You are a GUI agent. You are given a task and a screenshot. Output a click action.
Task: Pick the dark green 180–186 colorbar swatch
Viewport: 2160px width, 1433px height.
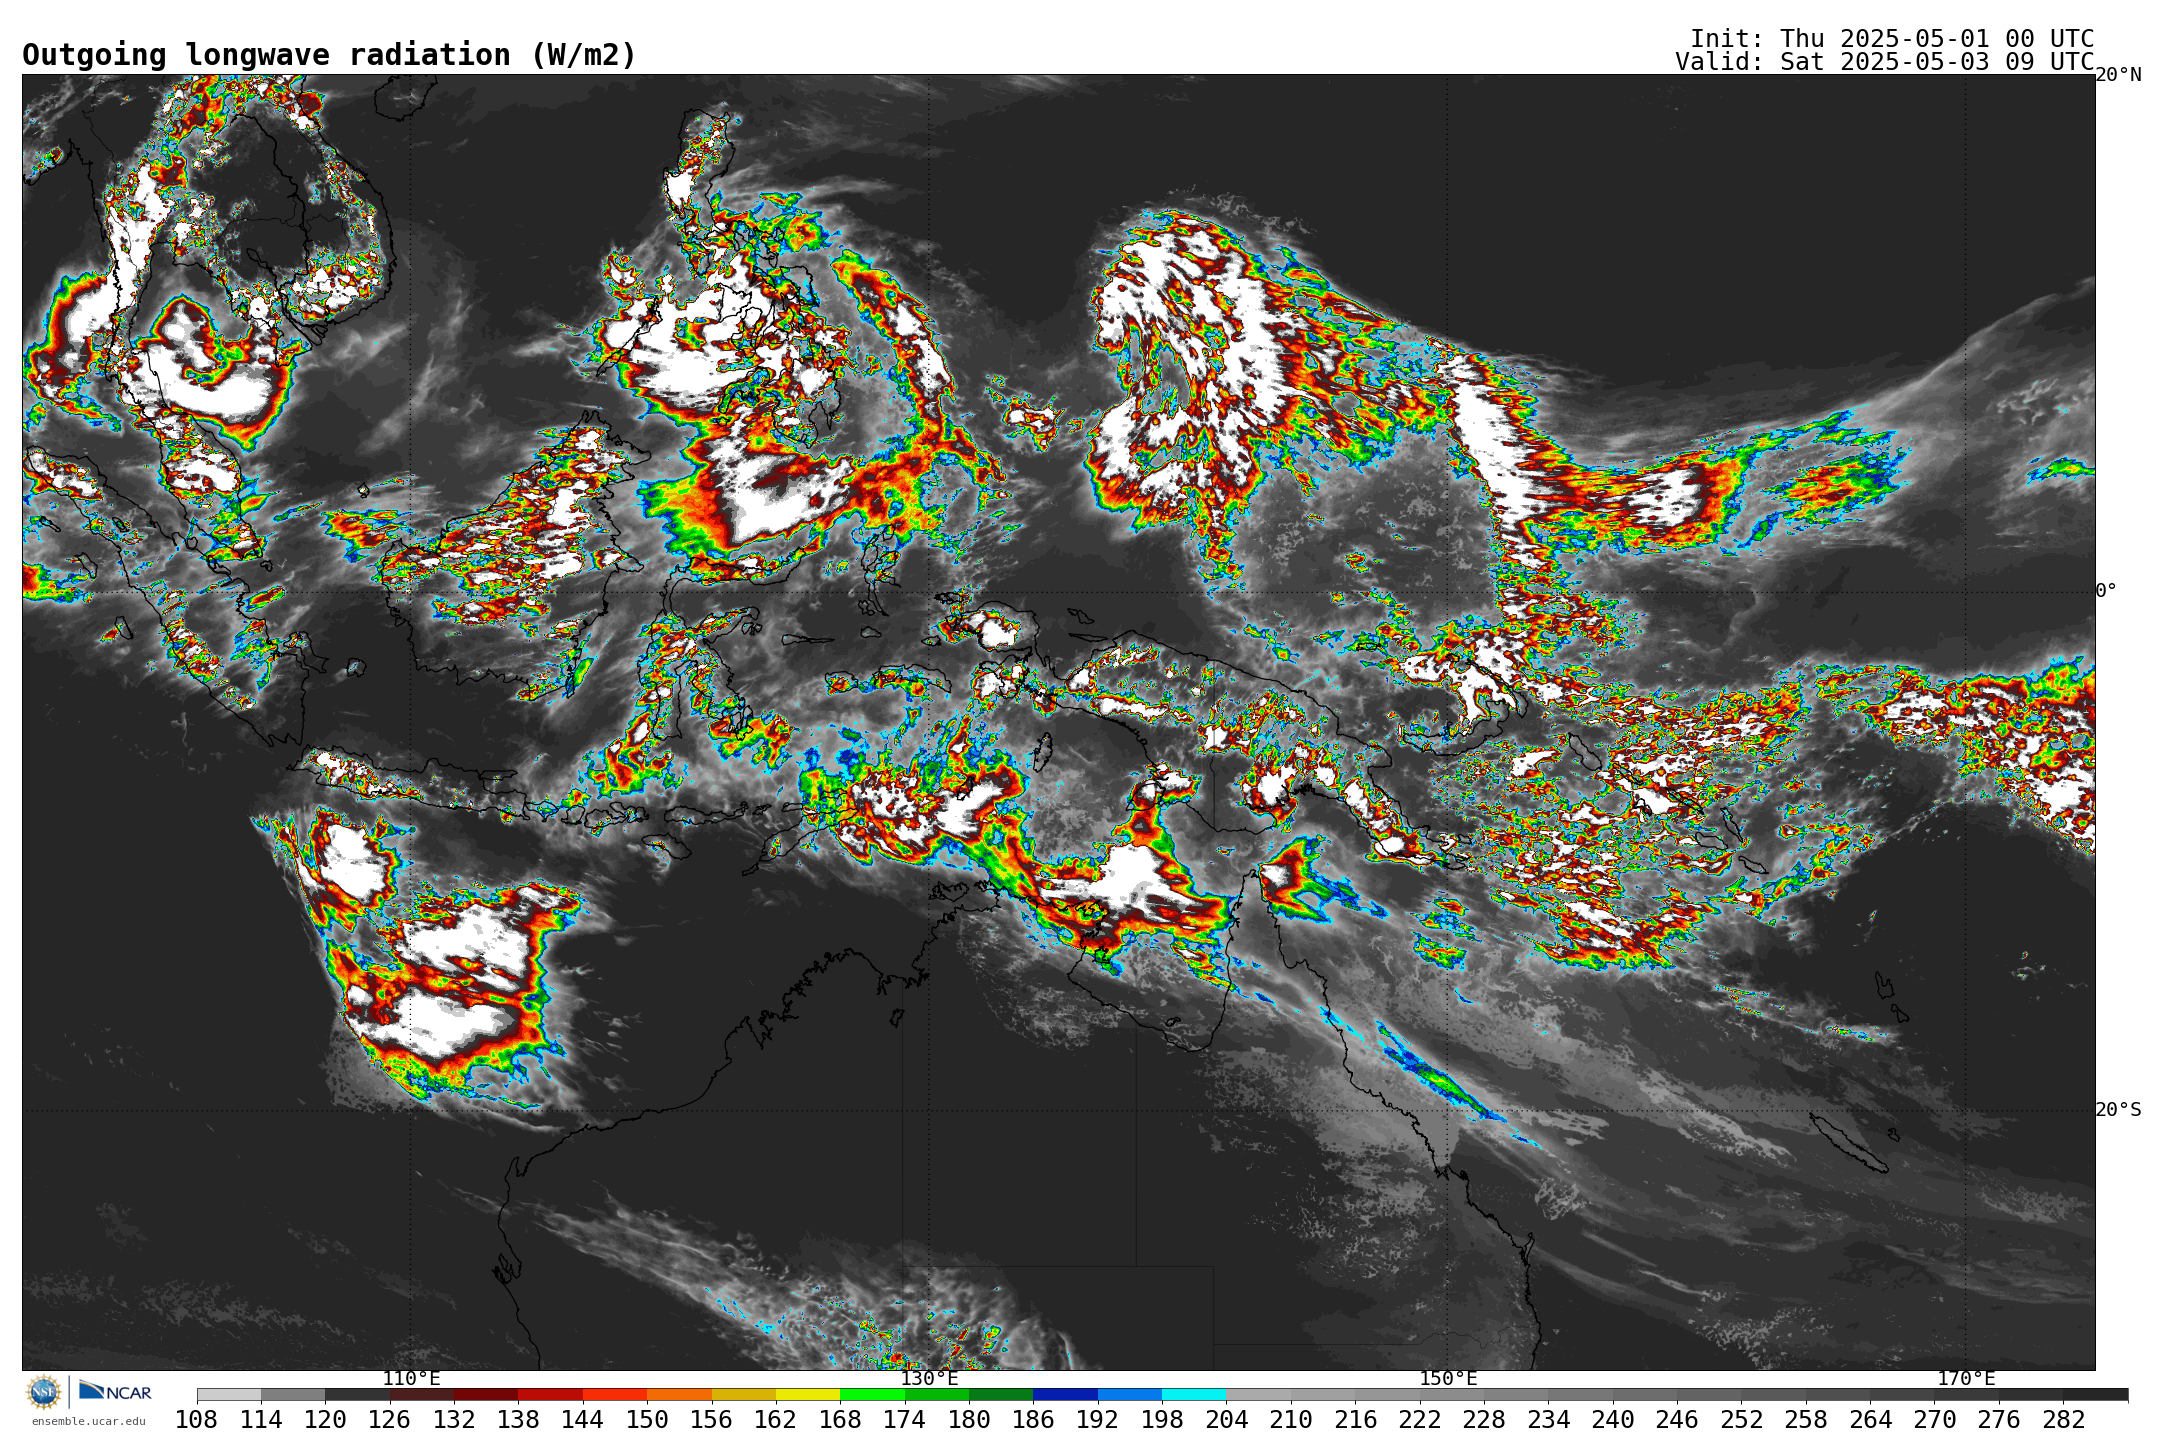point(1001,1395)
